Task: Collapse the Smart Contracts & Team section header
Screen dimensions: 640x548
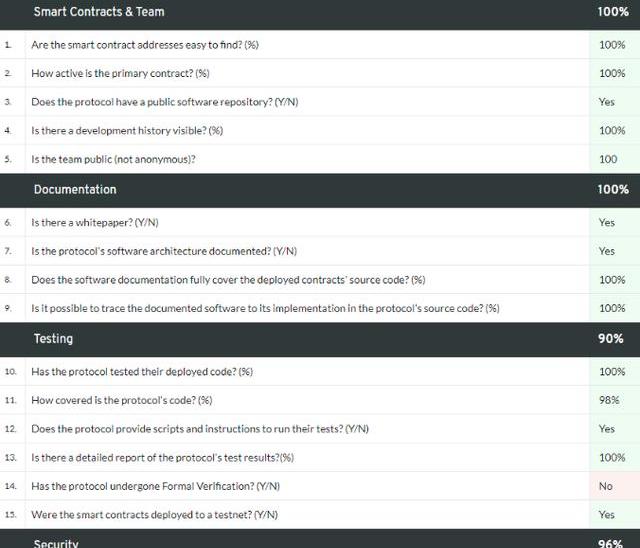Action: coord(99,12)
